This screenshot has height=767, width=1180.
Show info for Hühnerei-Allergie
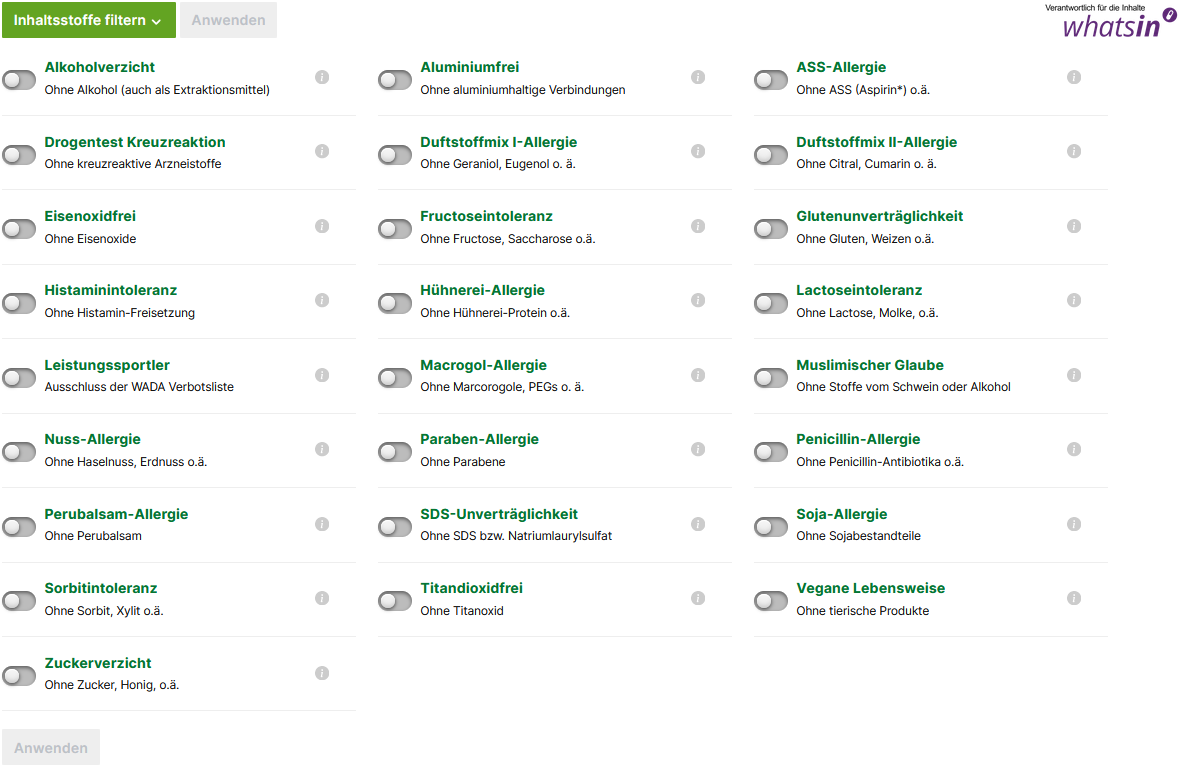pos(698,300)
